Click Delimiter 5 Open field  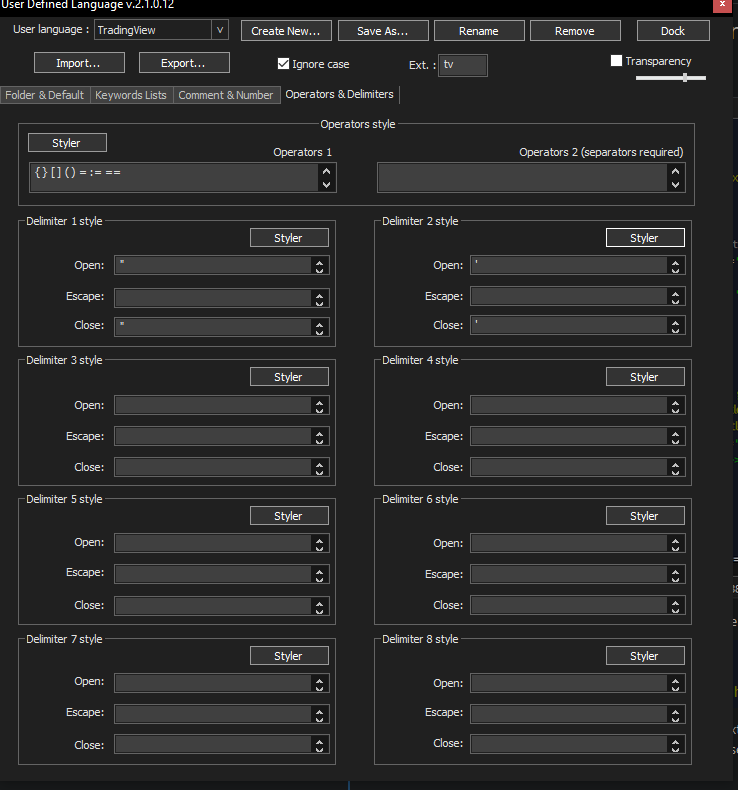(x=213, y=543)
